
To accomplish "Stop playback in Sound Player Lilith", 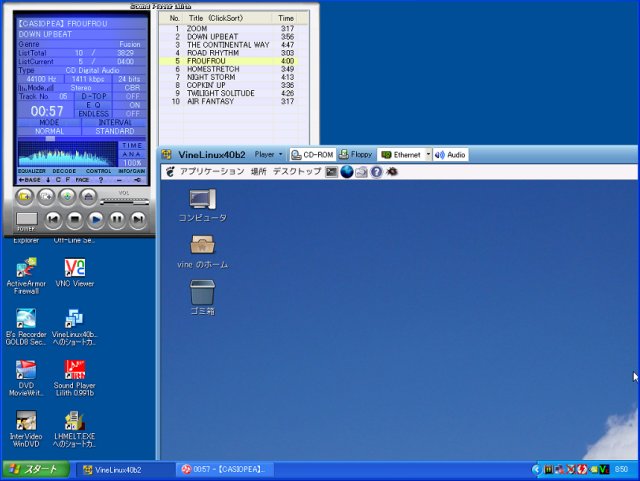I will tap(75, 218).
